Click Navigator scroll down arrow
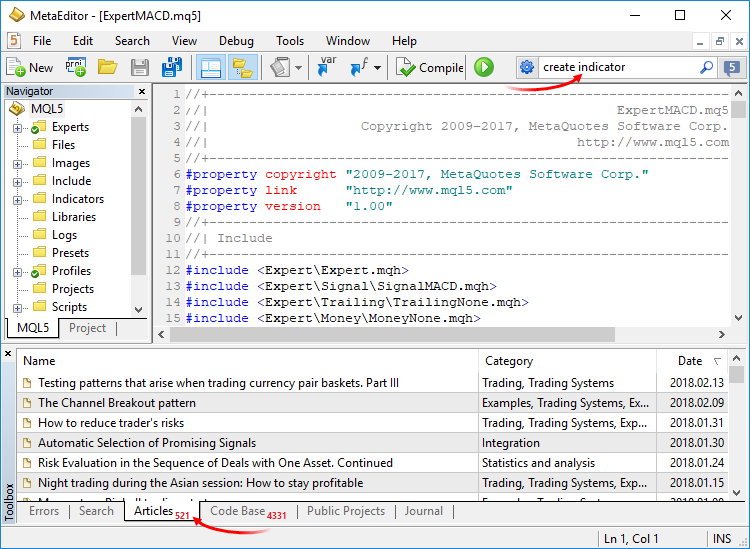The width and height of the screenshot is (750, 549). (x=139, y=309)
